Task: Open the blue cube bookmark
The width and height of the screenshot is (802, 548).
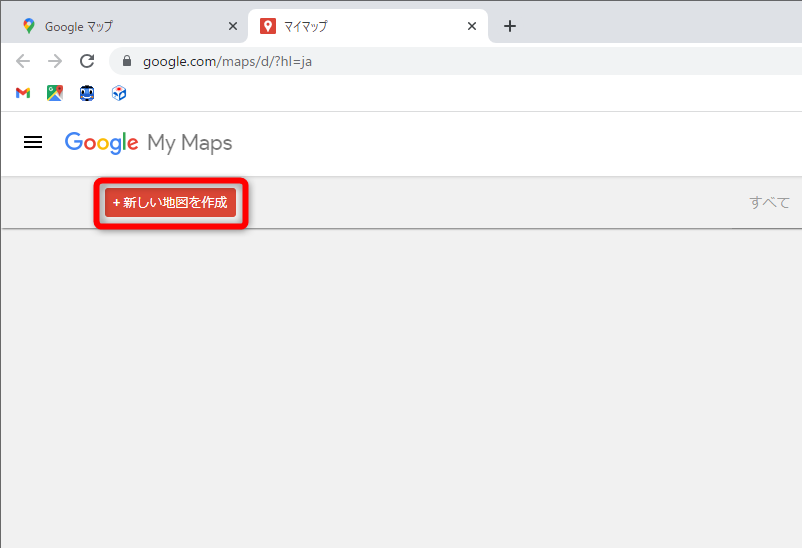Action: click(119, 93)
